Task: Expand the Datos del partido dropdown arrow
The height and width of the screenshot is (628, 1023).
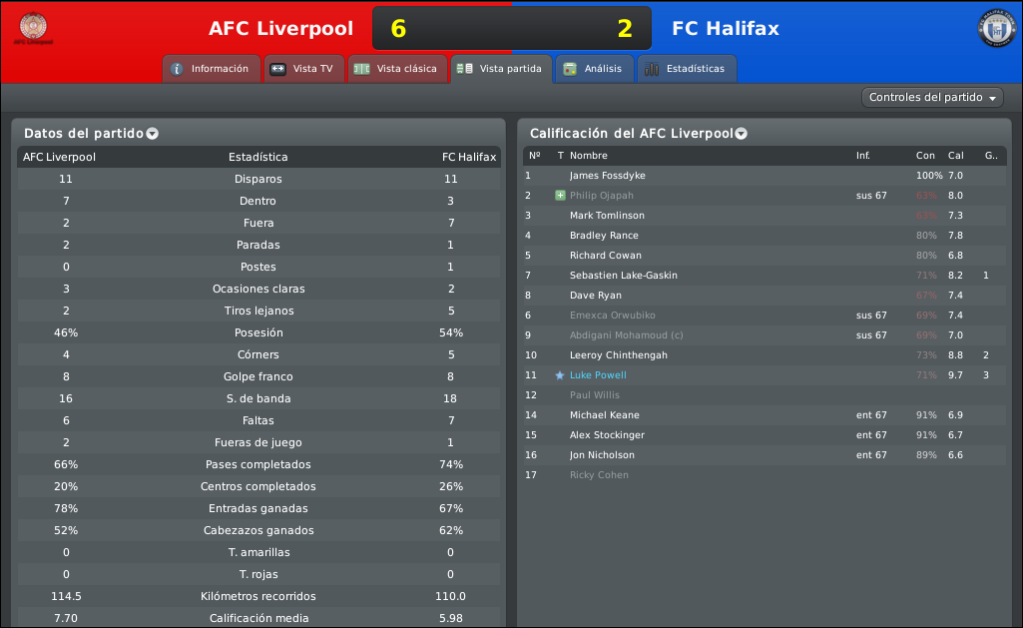Action: (x=152, y=134)
